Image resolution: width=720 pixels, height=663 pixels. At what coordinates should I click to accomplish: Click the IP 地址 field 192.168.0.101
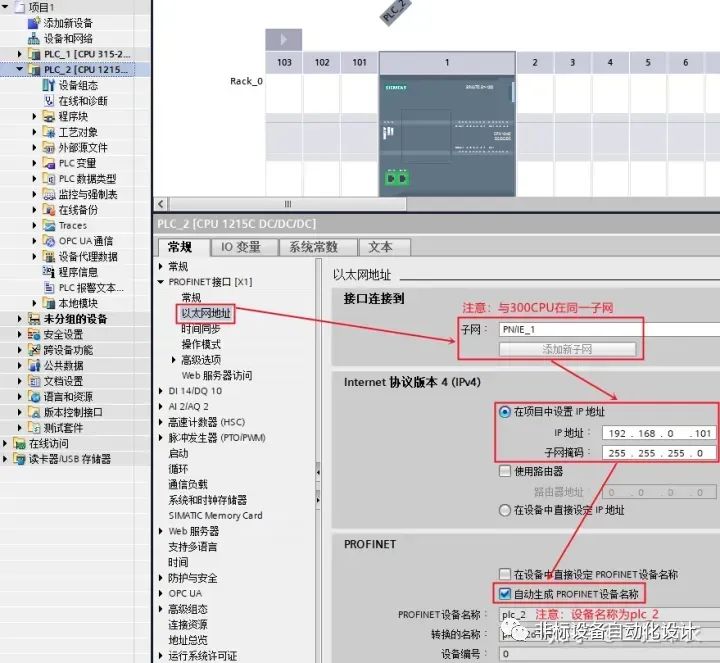[x=659, y=433]
